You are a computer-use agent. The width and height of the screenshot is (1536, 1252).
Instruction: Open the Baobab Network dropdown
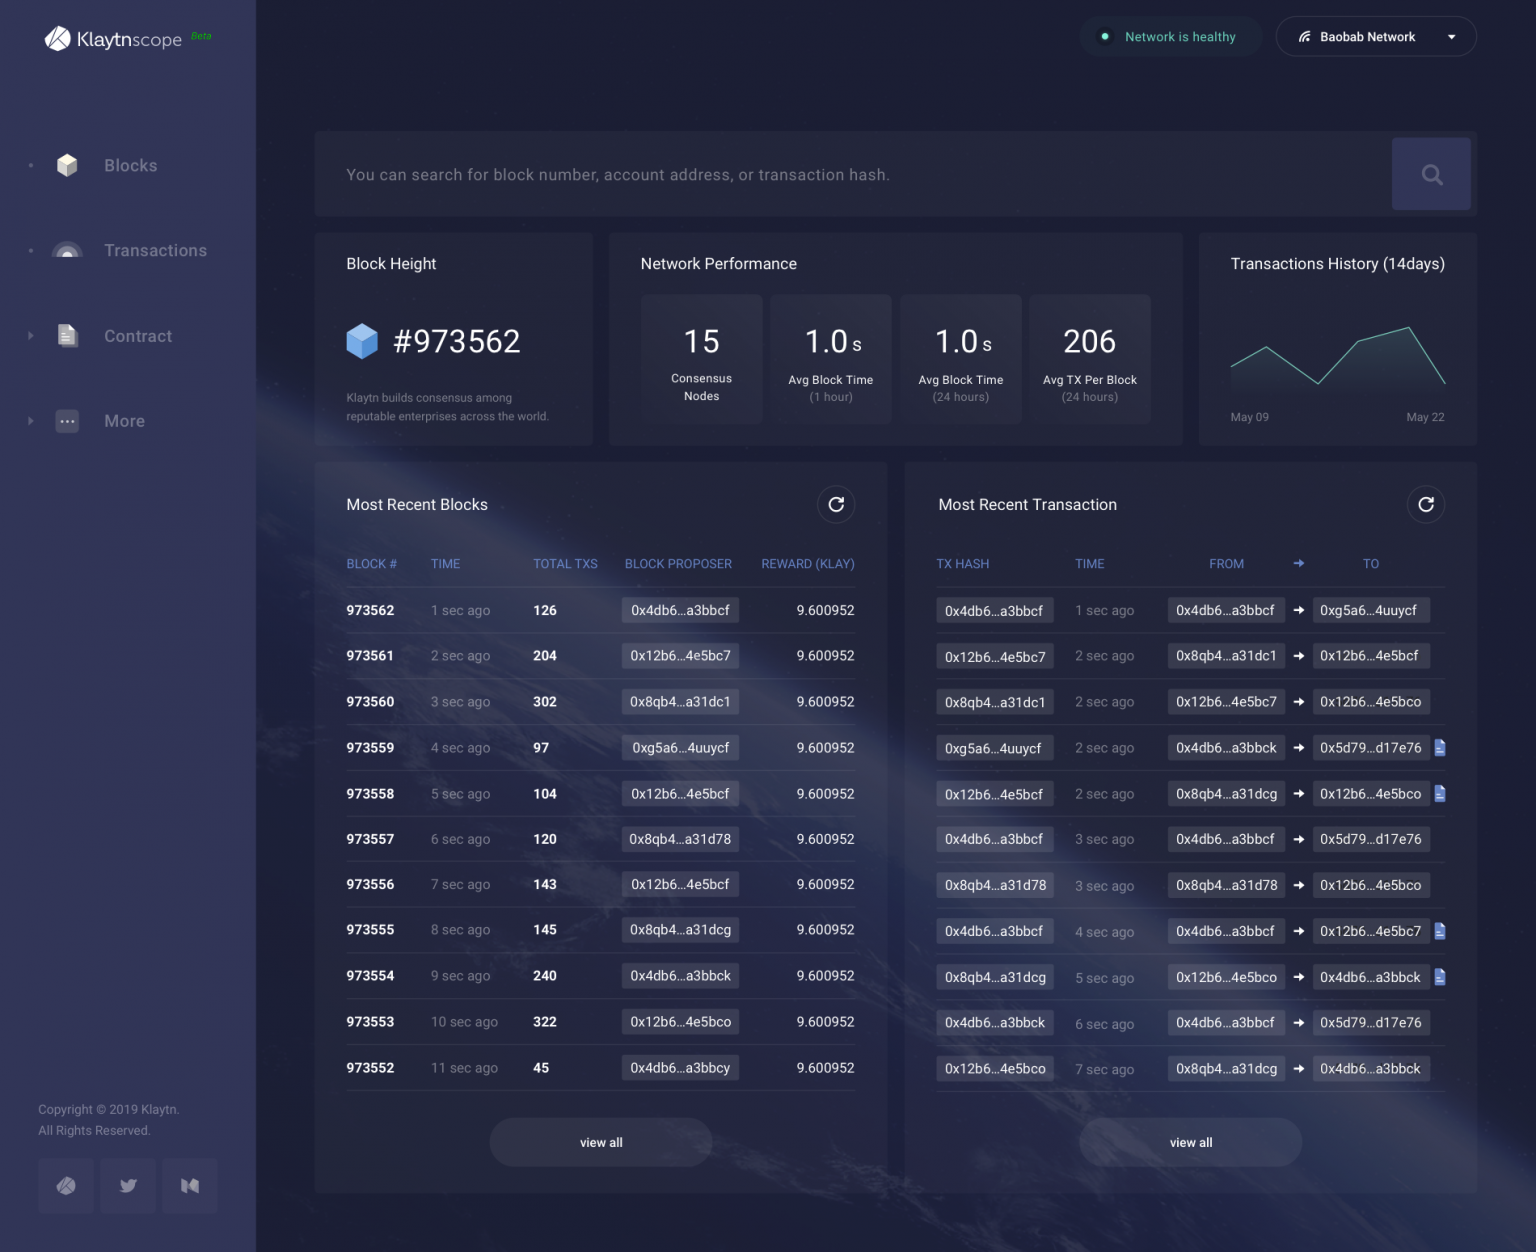[x=1376, y=36]
